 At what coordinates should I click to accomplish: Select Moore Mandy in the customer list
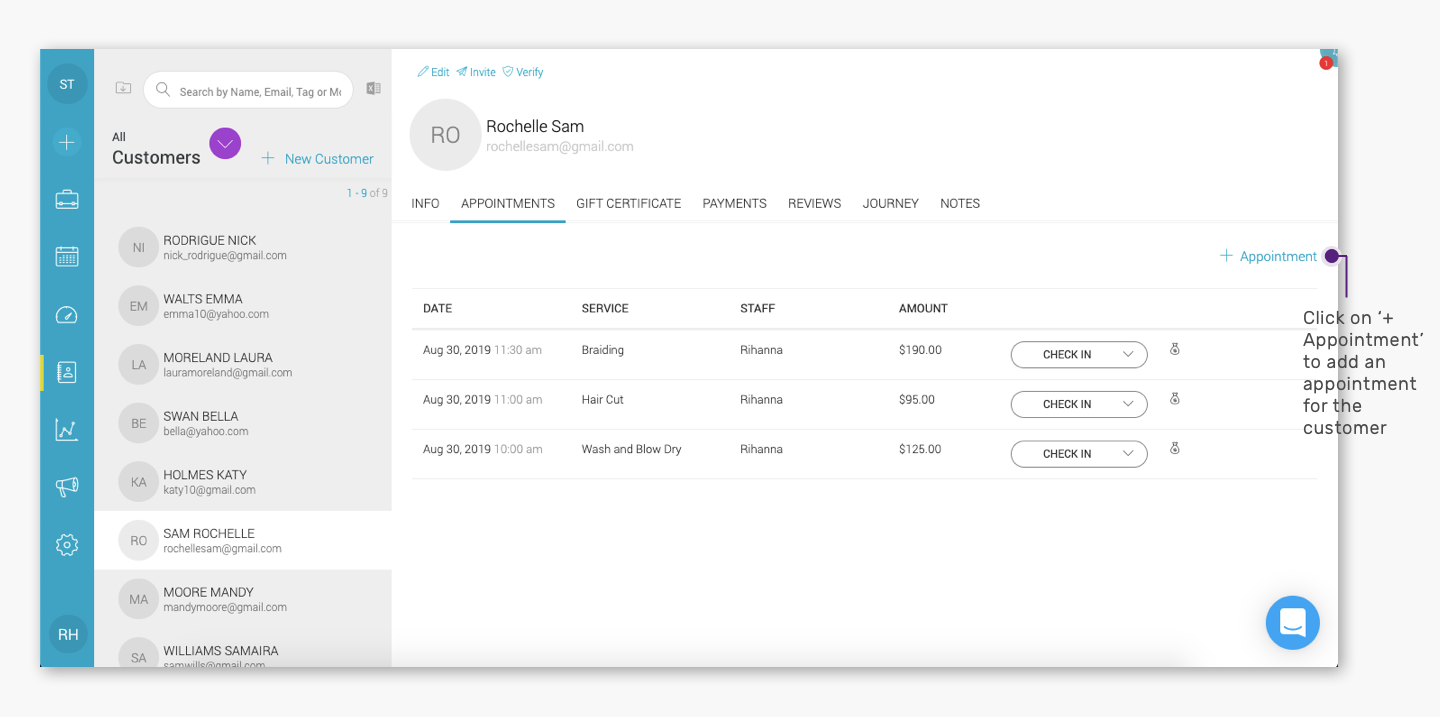coord(242,599)
